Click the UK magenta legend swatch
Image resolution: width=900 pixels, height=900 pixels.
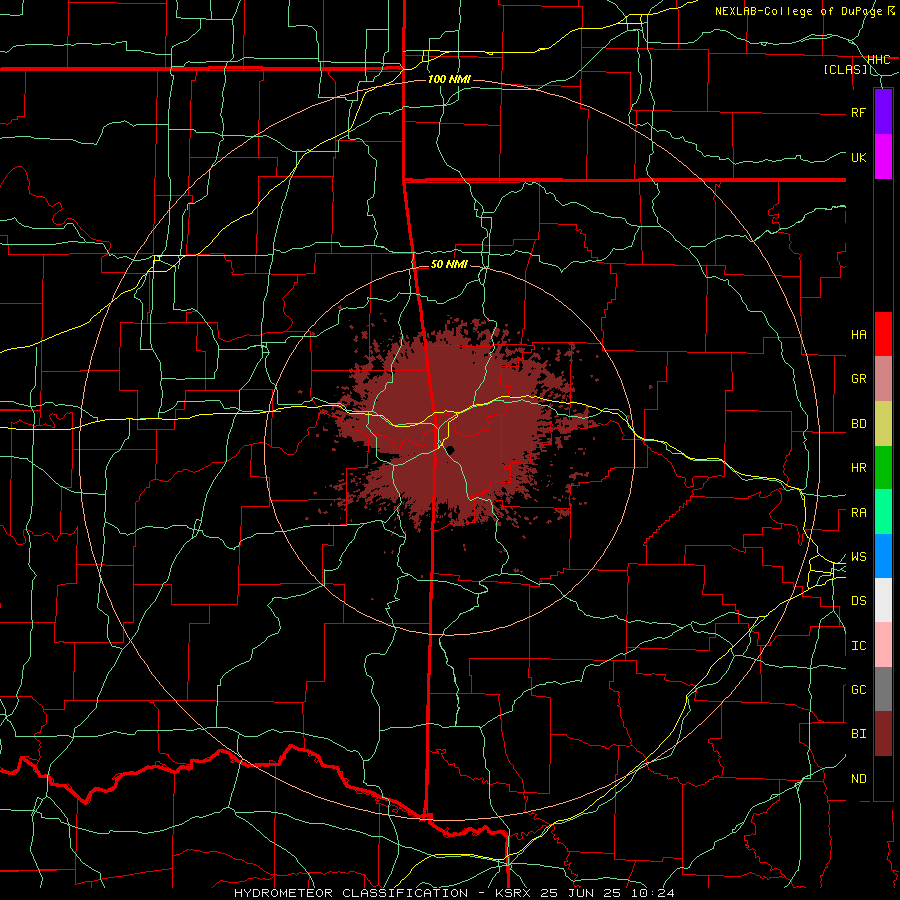(x=883, y=157)
